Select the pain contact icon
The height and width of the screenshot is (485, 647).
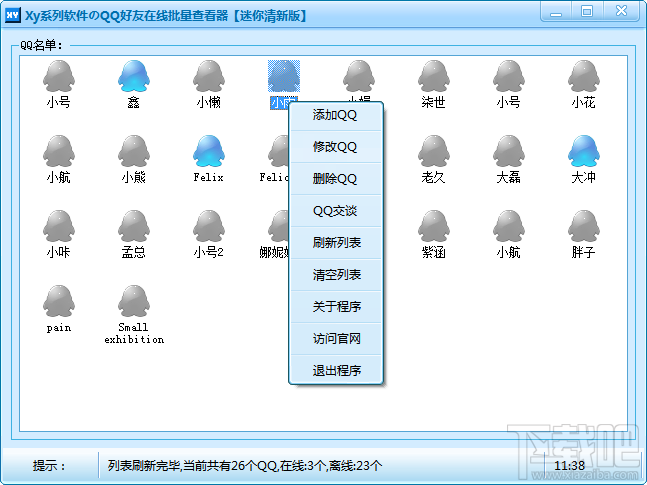coord(59,301)
